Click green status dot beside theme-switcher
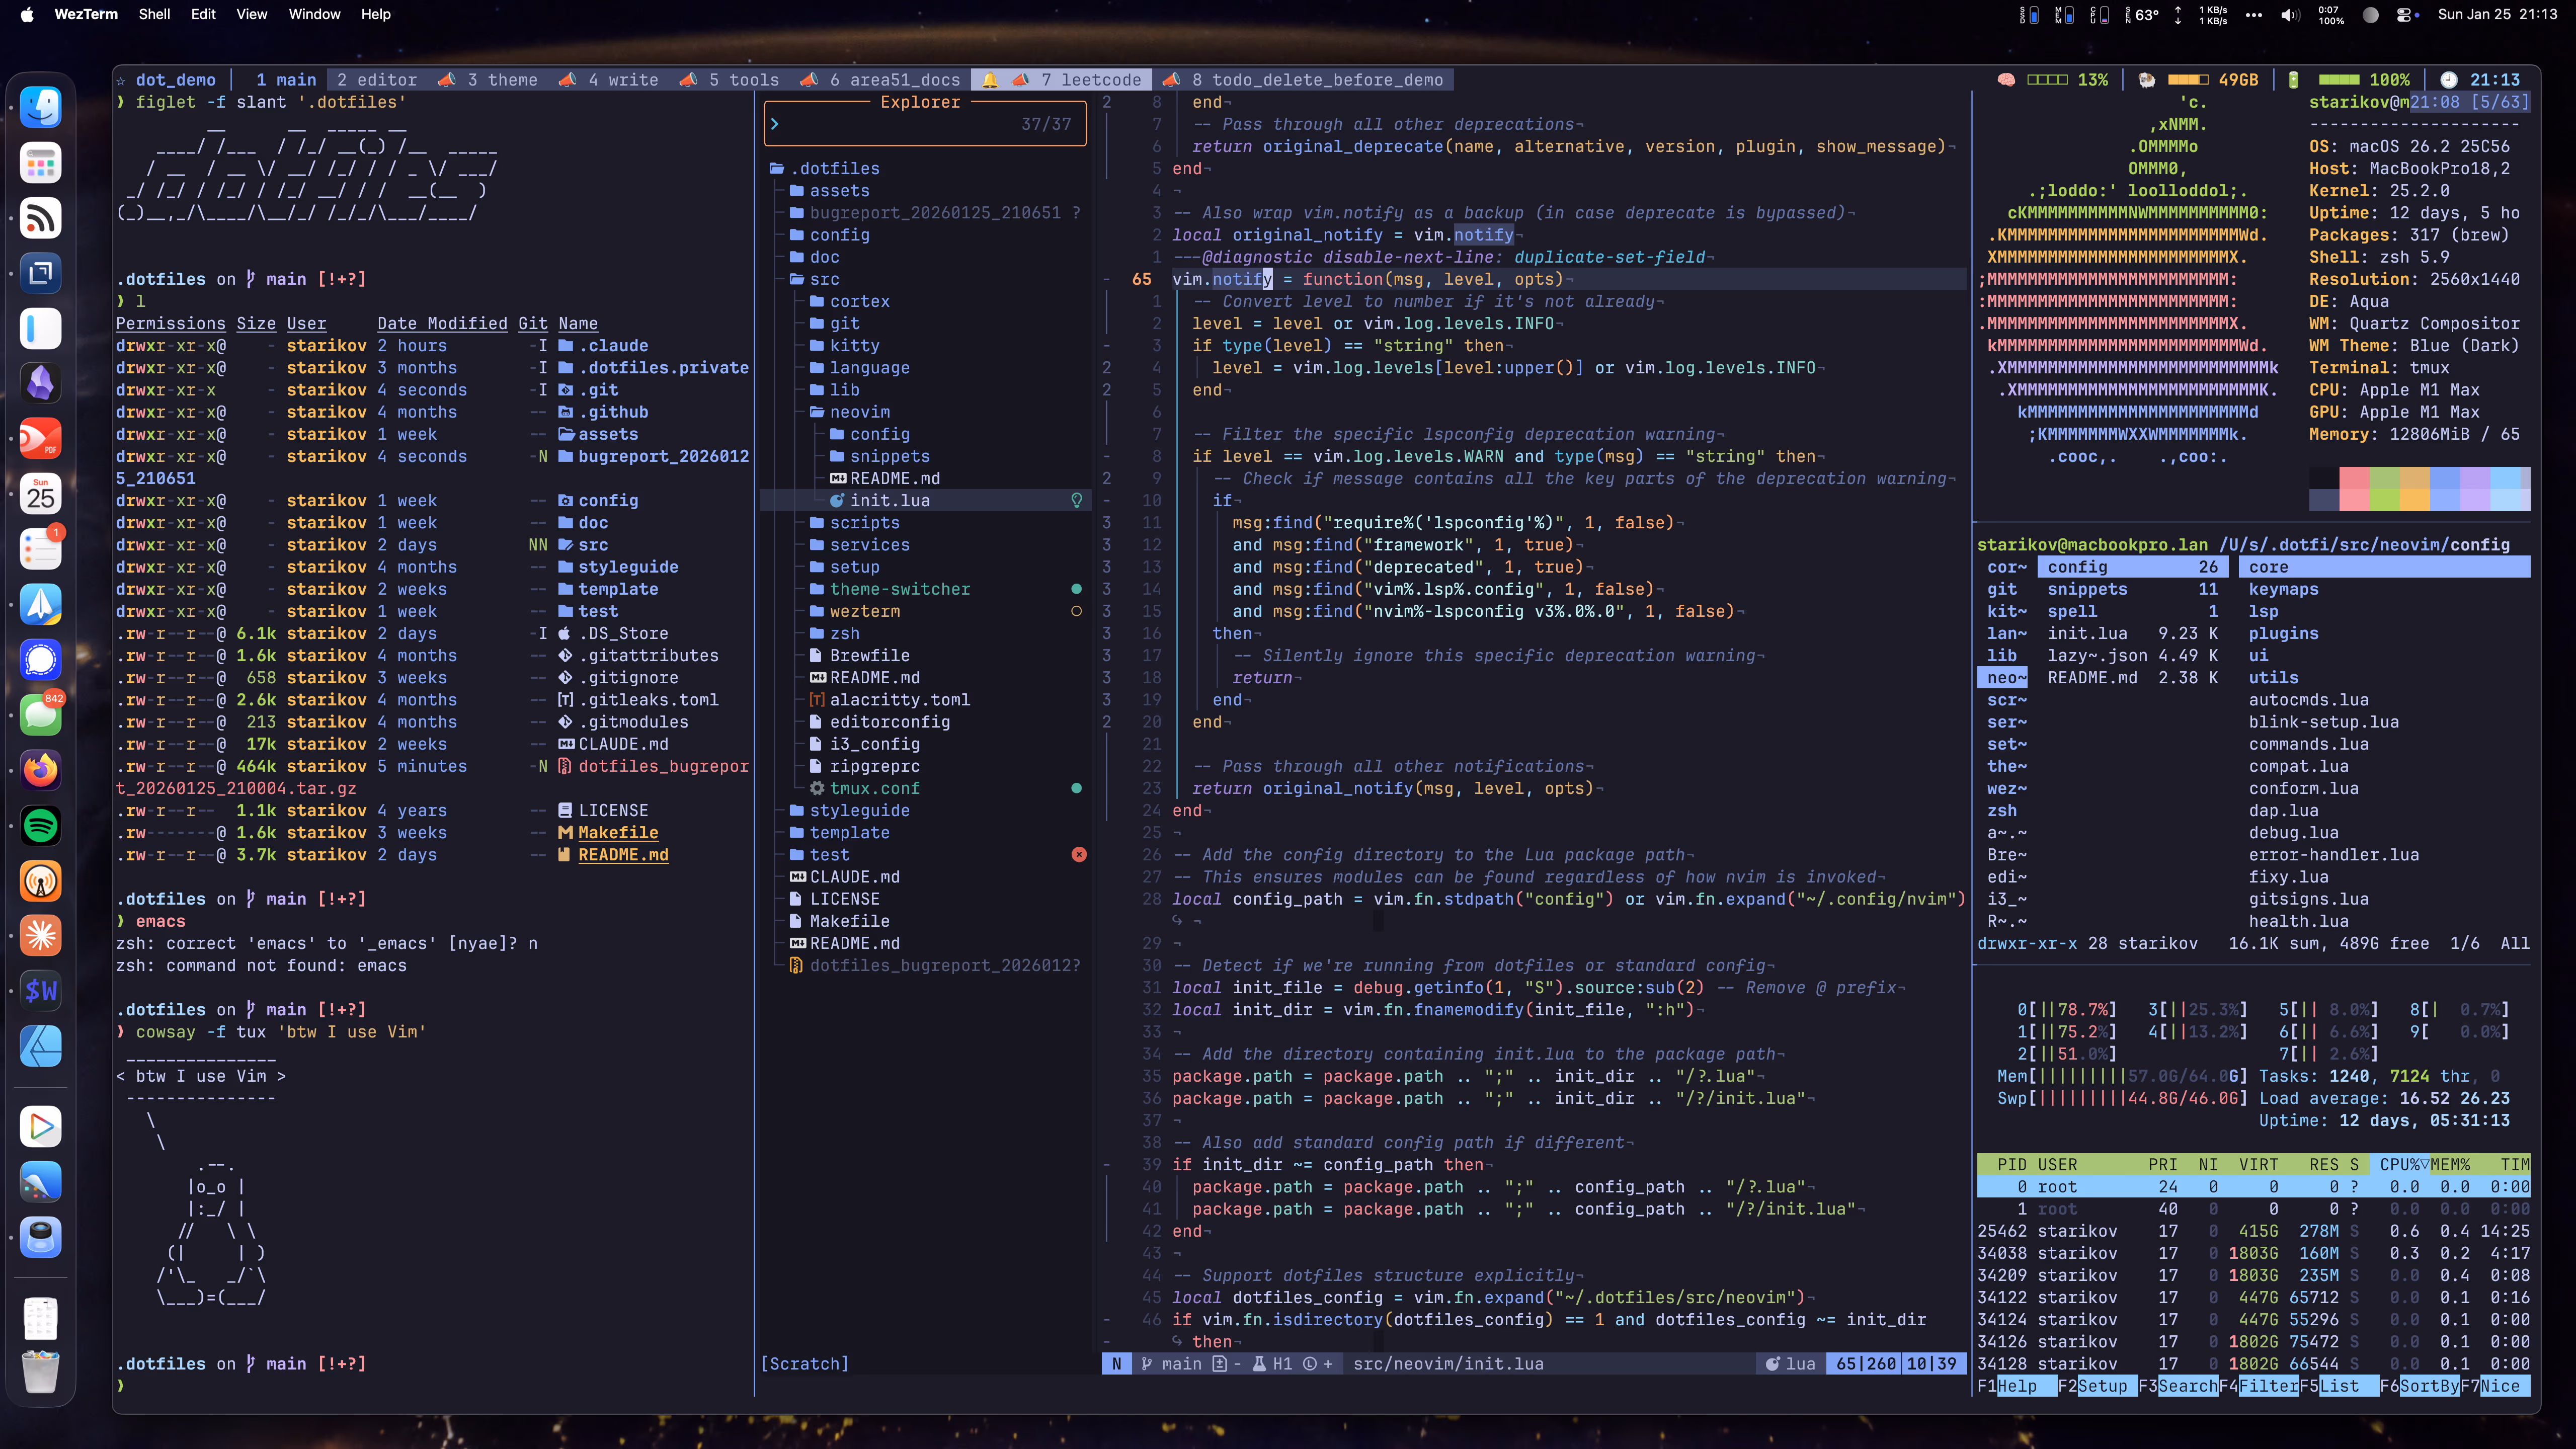Image resolution: width=2576 pixels, height=1449 pixels. [1076, 589]
